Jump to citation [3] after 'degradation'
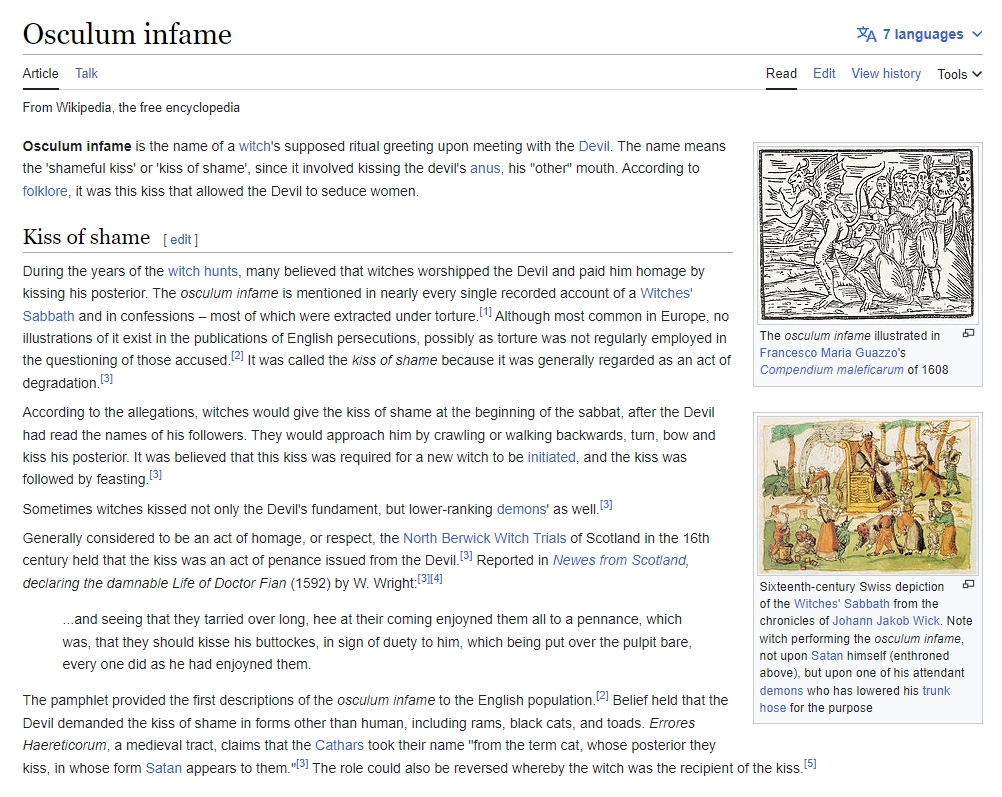 coord(106,378)
